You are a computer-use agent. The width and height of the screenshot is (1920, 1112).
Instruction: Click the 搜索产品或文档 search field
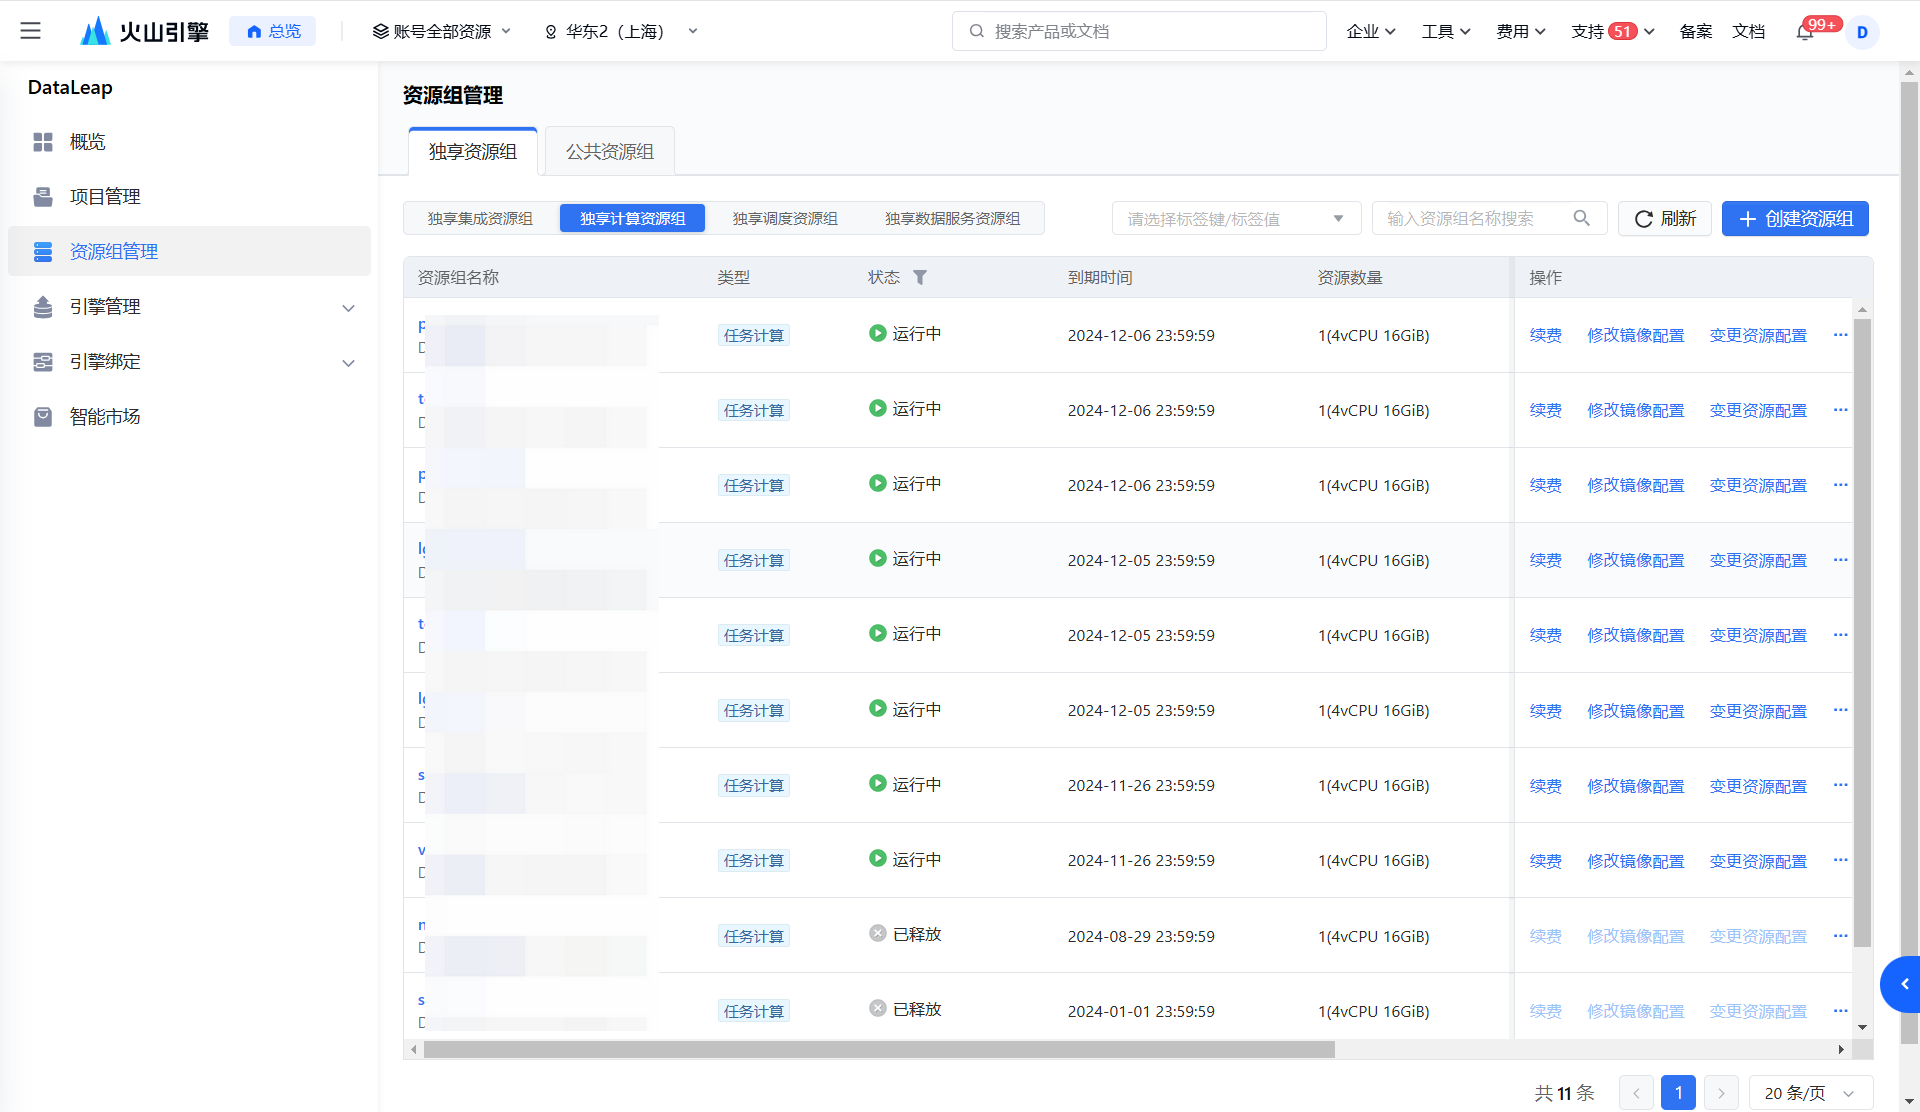pyautogui.click(x=1139, y=31)
